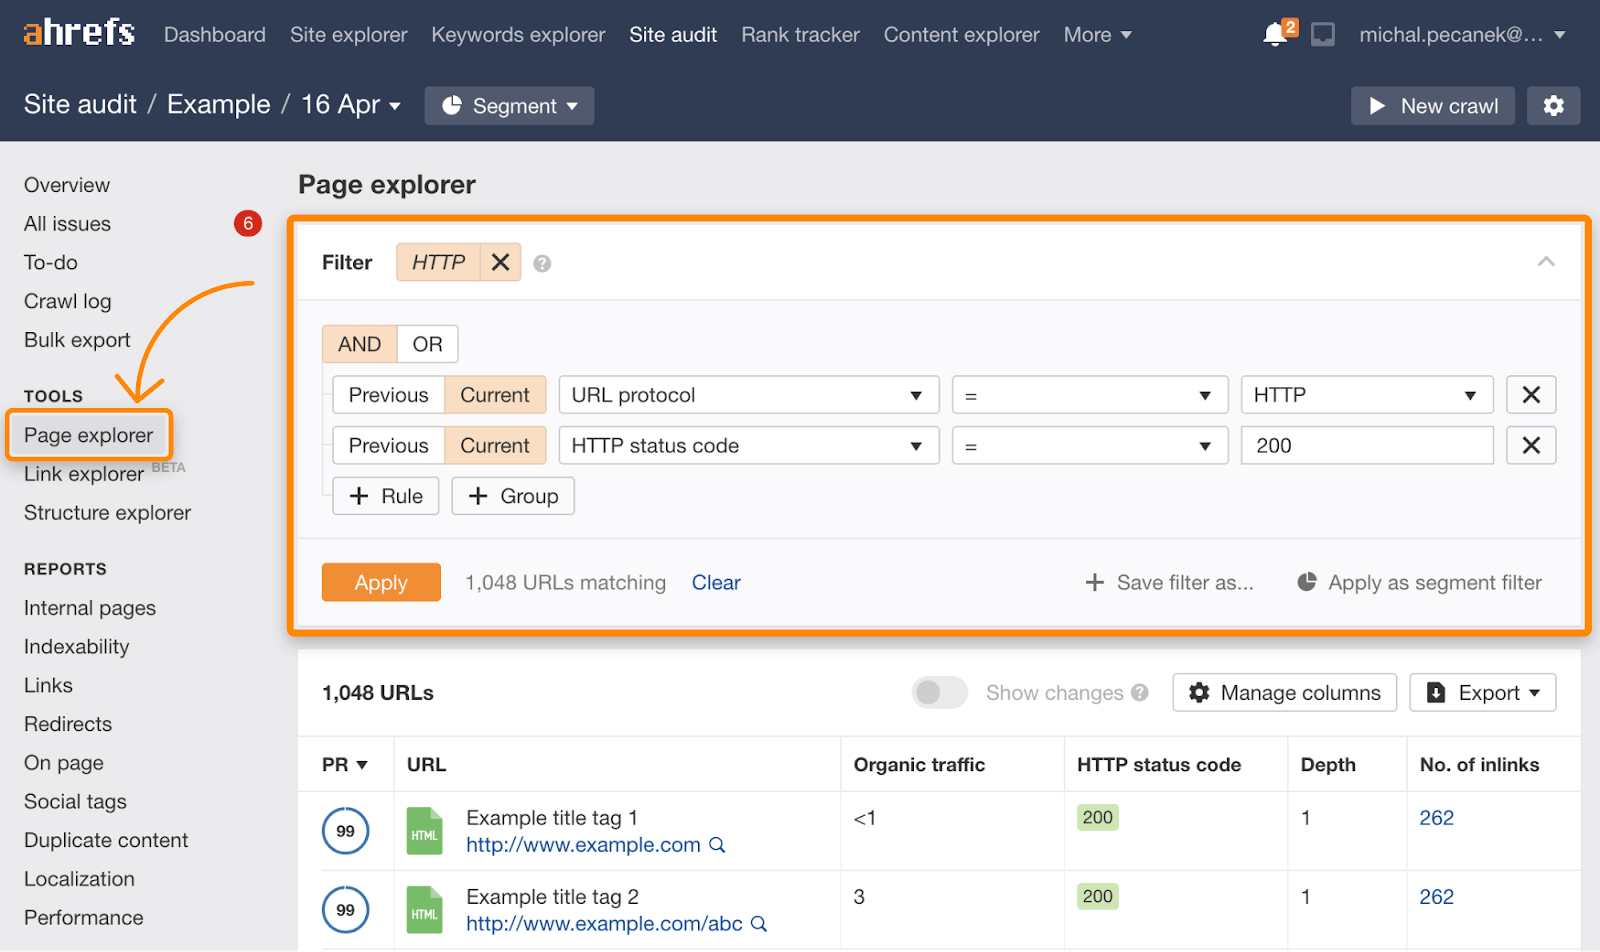The height and width of the screenshot is (952, 1600).
Task: Clear the current filter
Action: (x=716, y=582)
